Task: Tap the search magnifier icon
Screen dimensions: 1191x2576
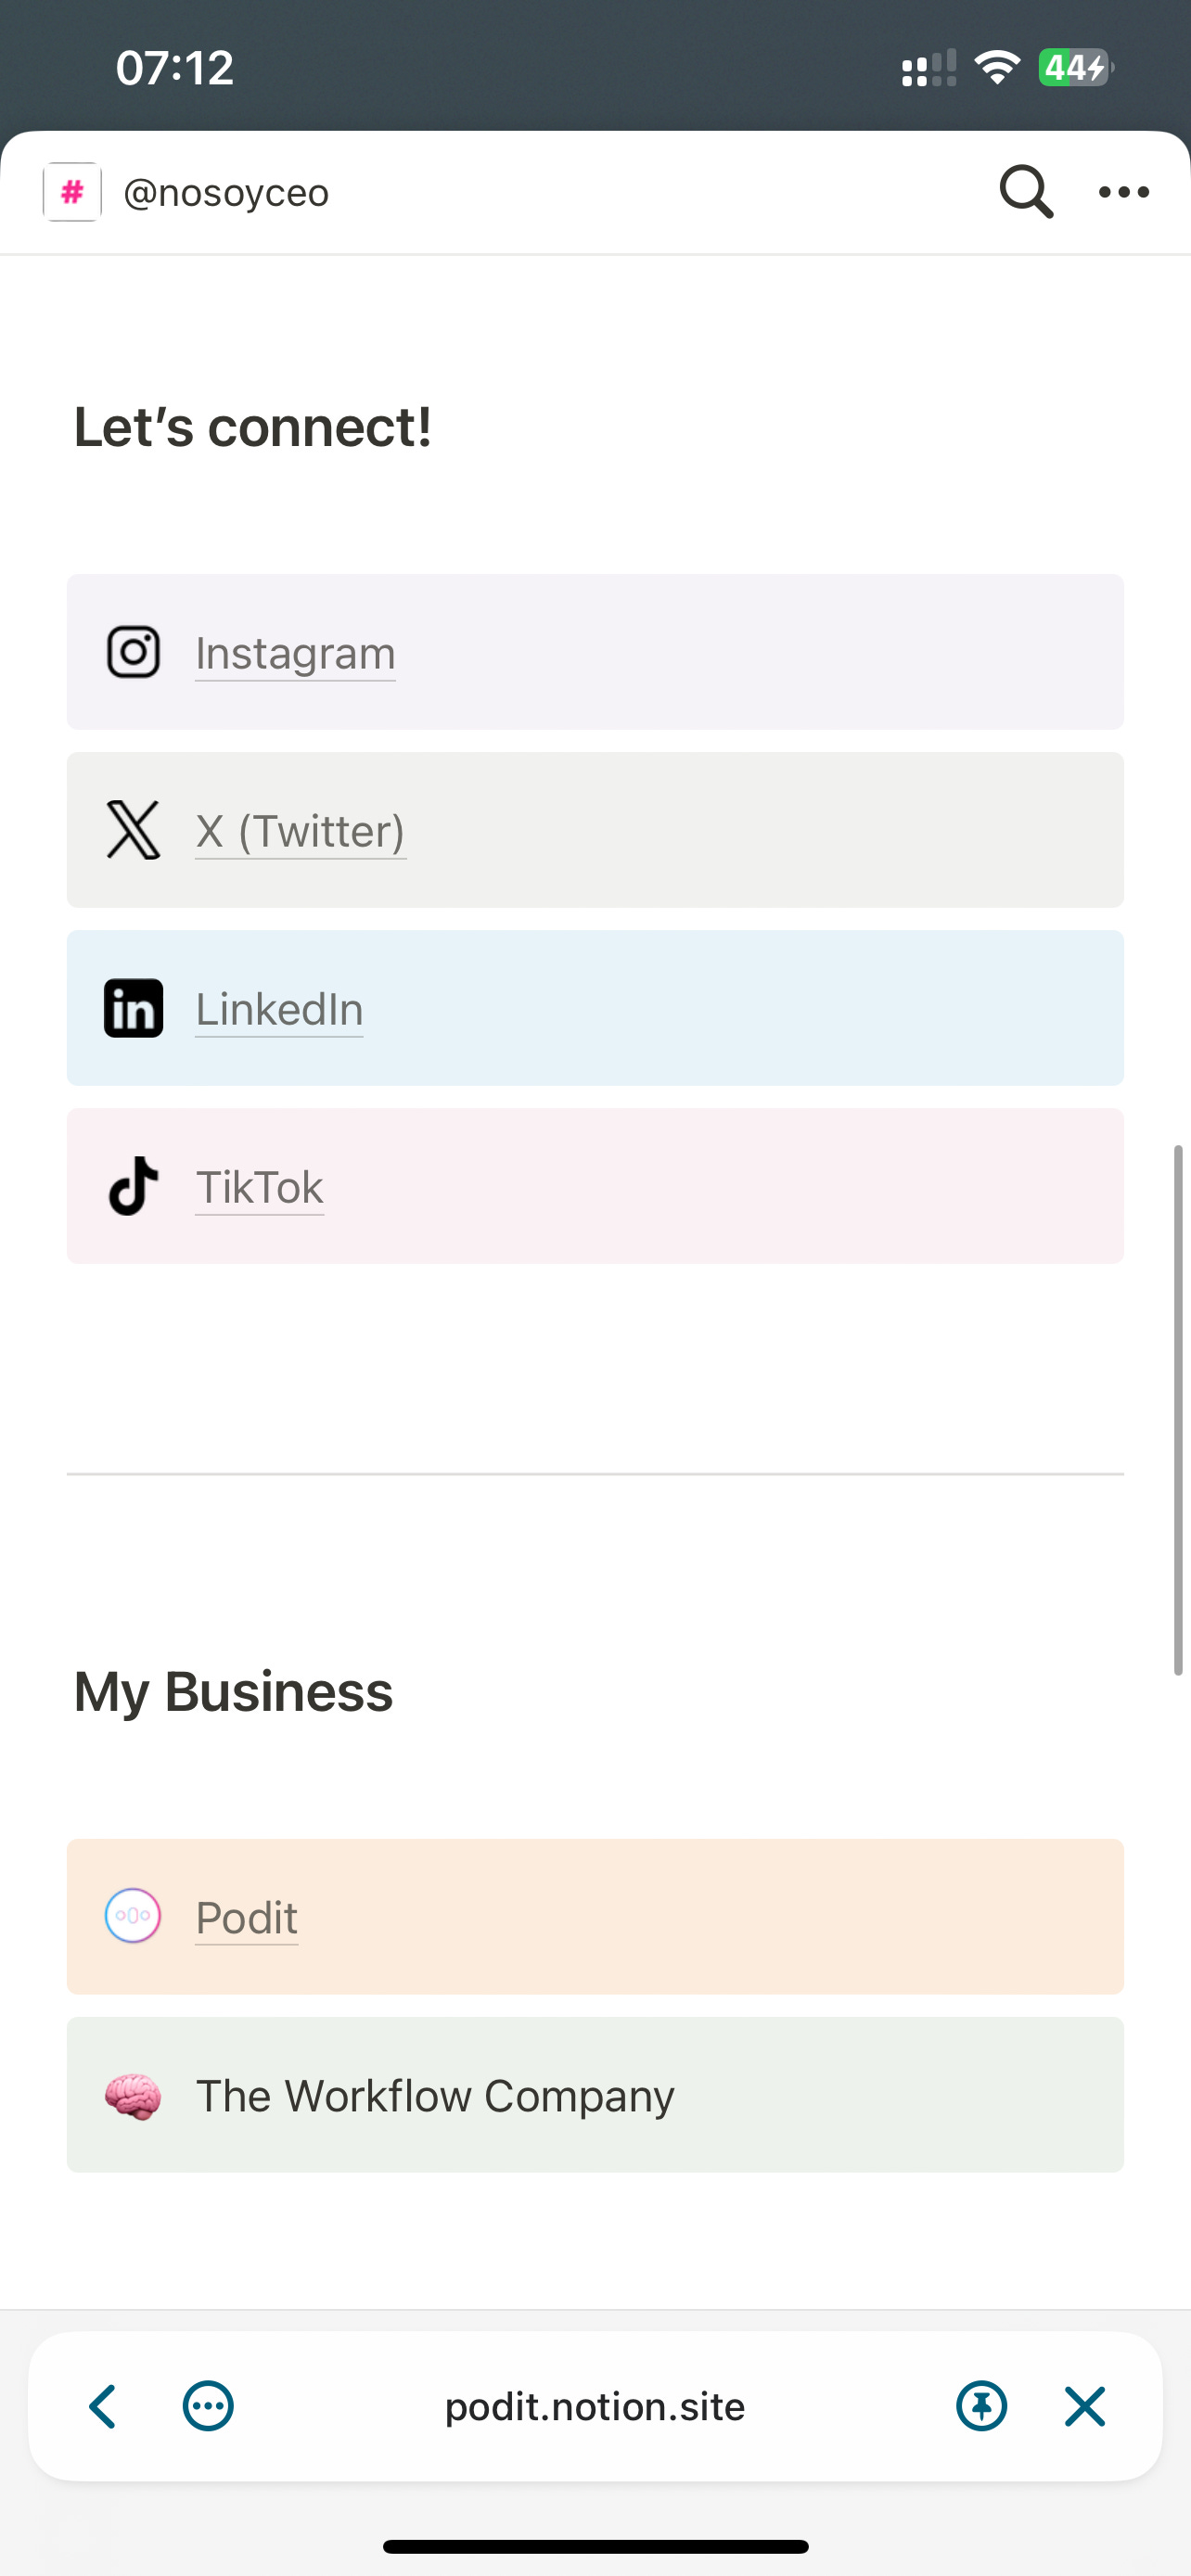Action: click(x=1026, y=192)
